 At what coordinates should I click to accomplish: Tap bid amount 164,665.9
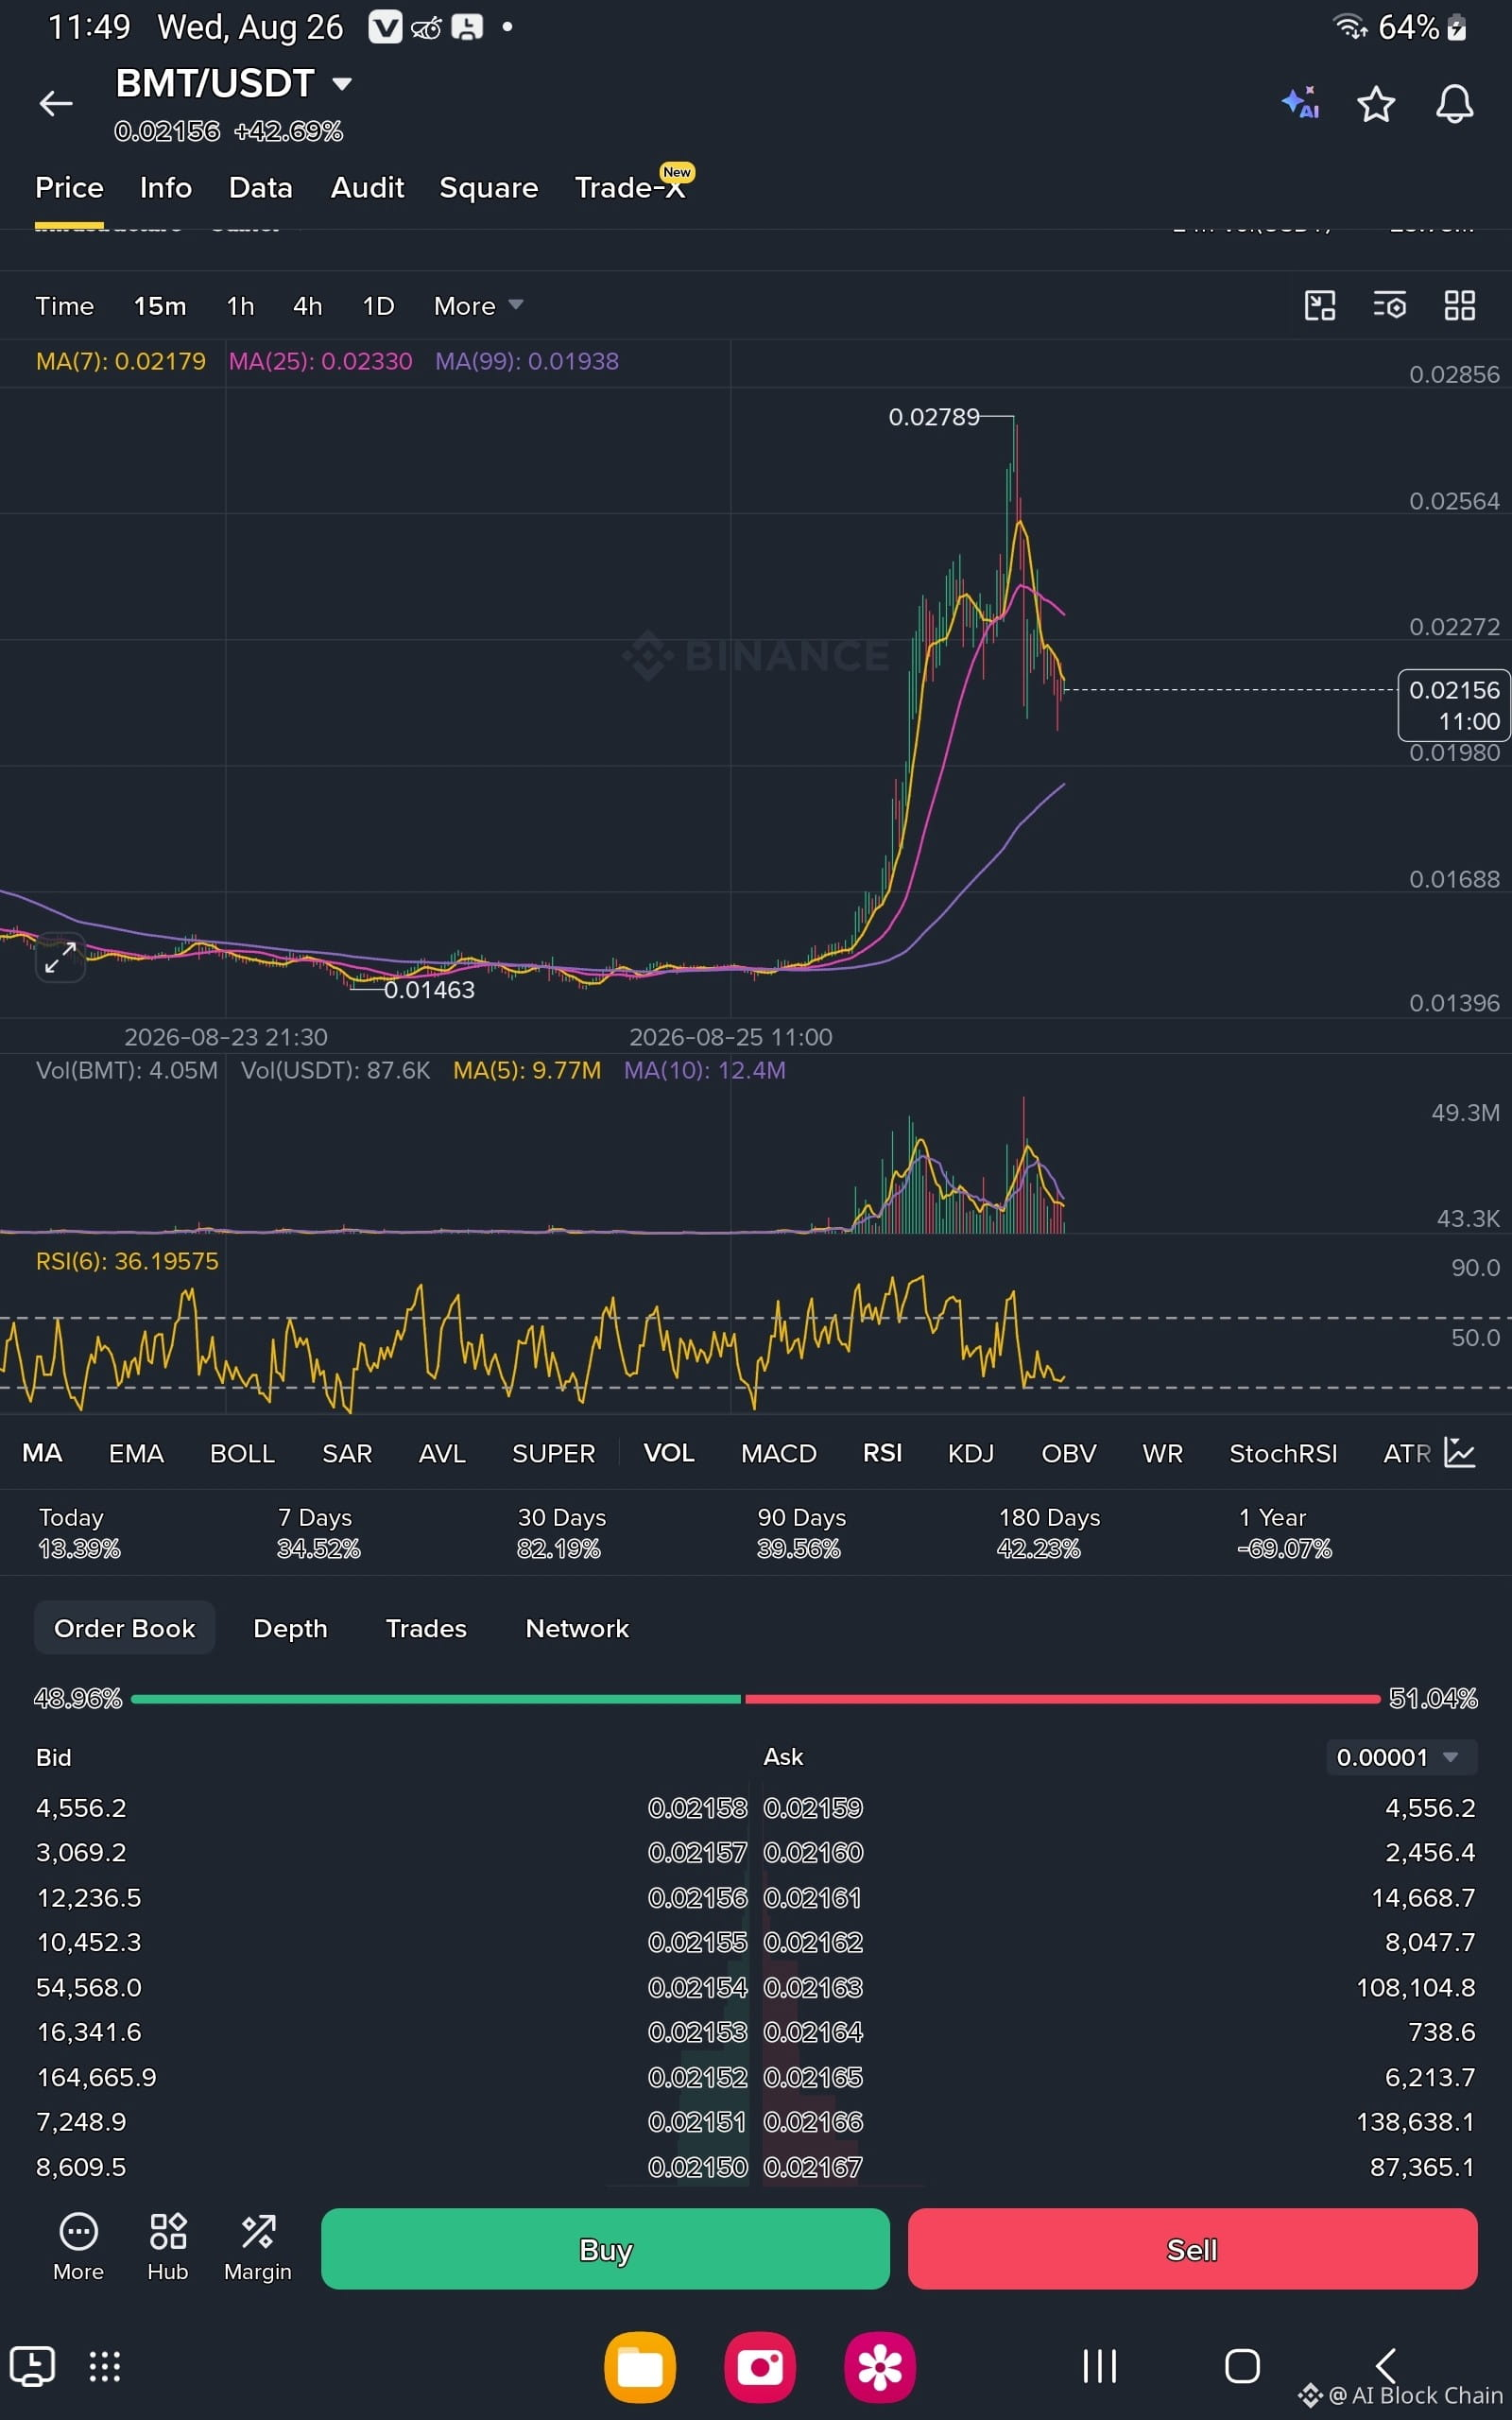pyautogui.click(x=97, y=2077)
